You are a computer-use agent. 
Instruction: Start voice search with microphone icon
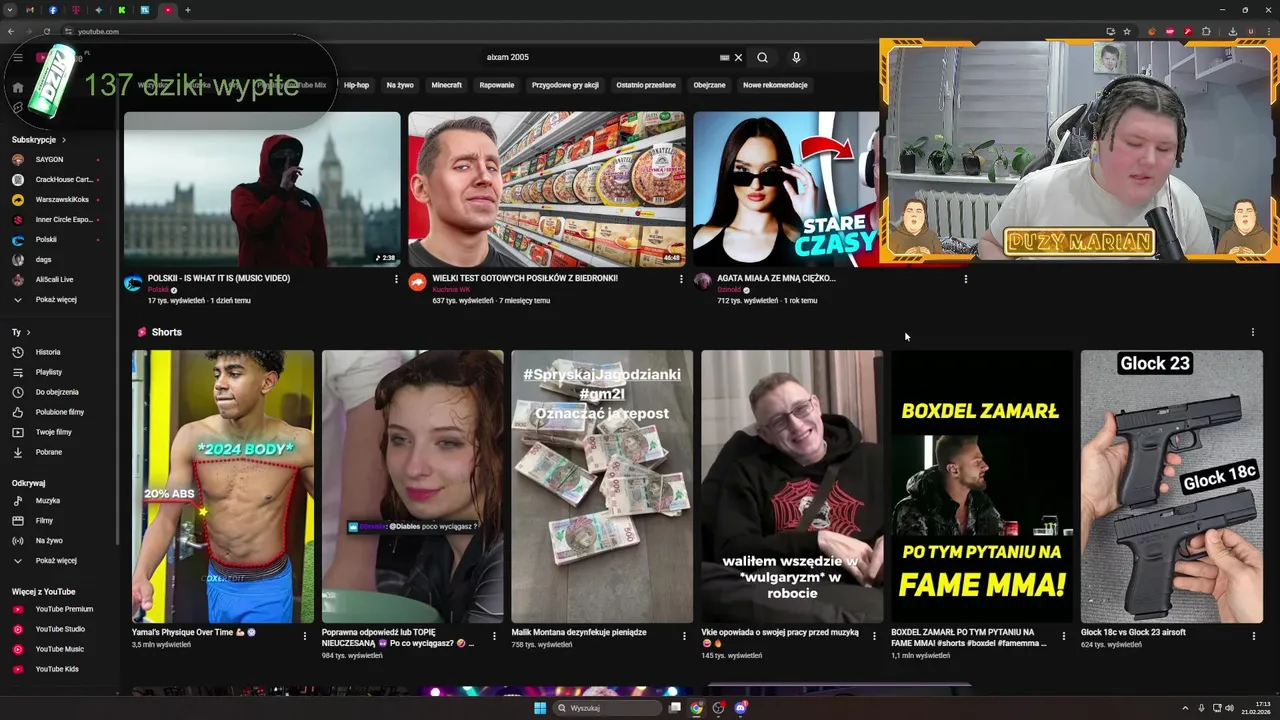tap(796, 58)
